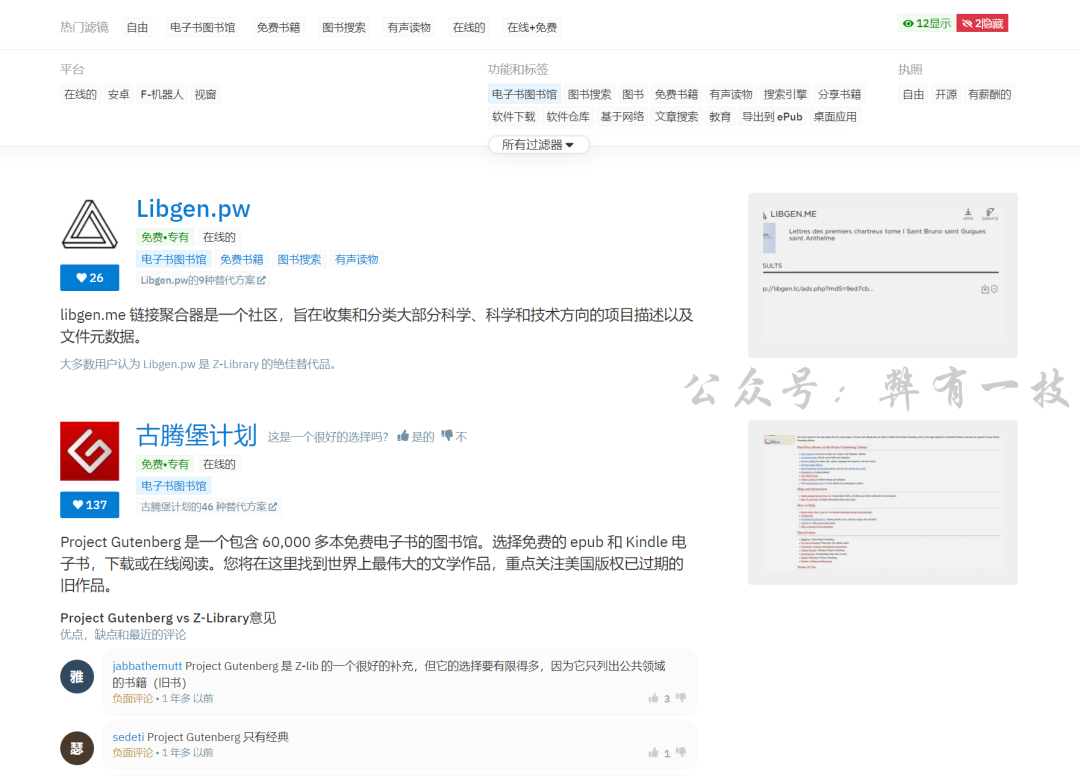The height and width of the screenshot is (776, 1080).
Task: Toggle the "电子书图书馆" feature tag filter
Action: tap(524, 94)
